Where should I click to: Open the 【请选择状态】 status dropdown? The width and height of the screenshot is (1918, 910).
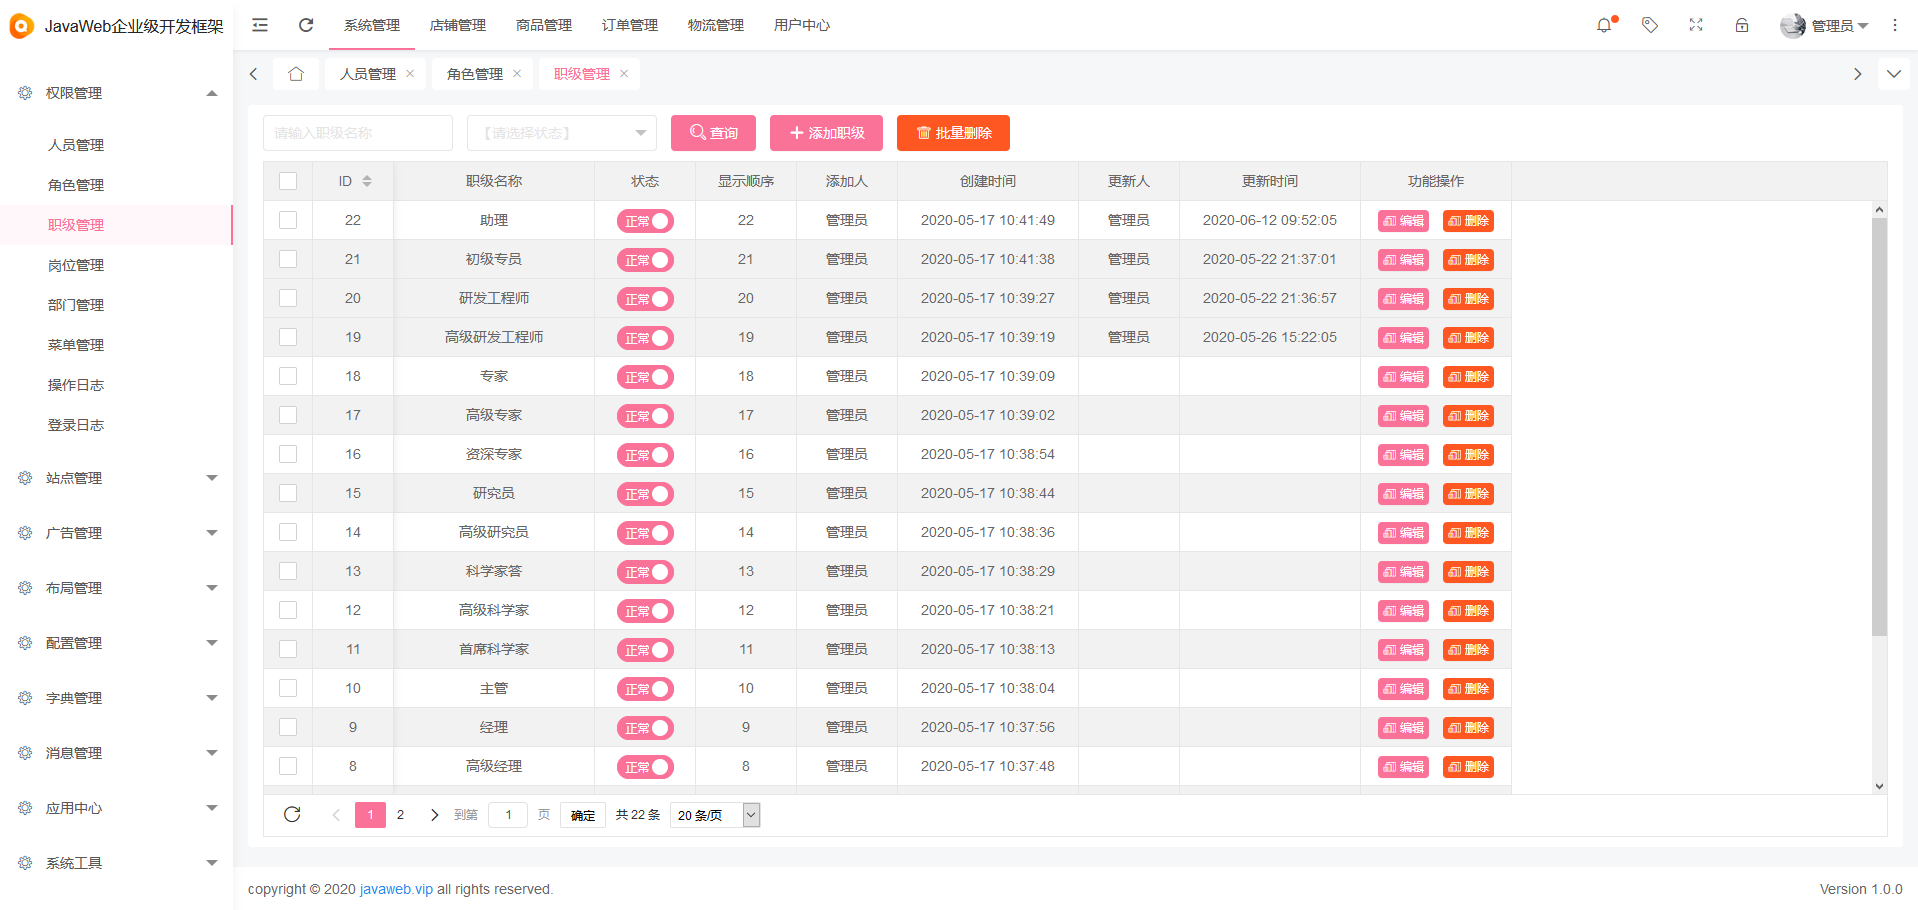click(x=561, y=132)
